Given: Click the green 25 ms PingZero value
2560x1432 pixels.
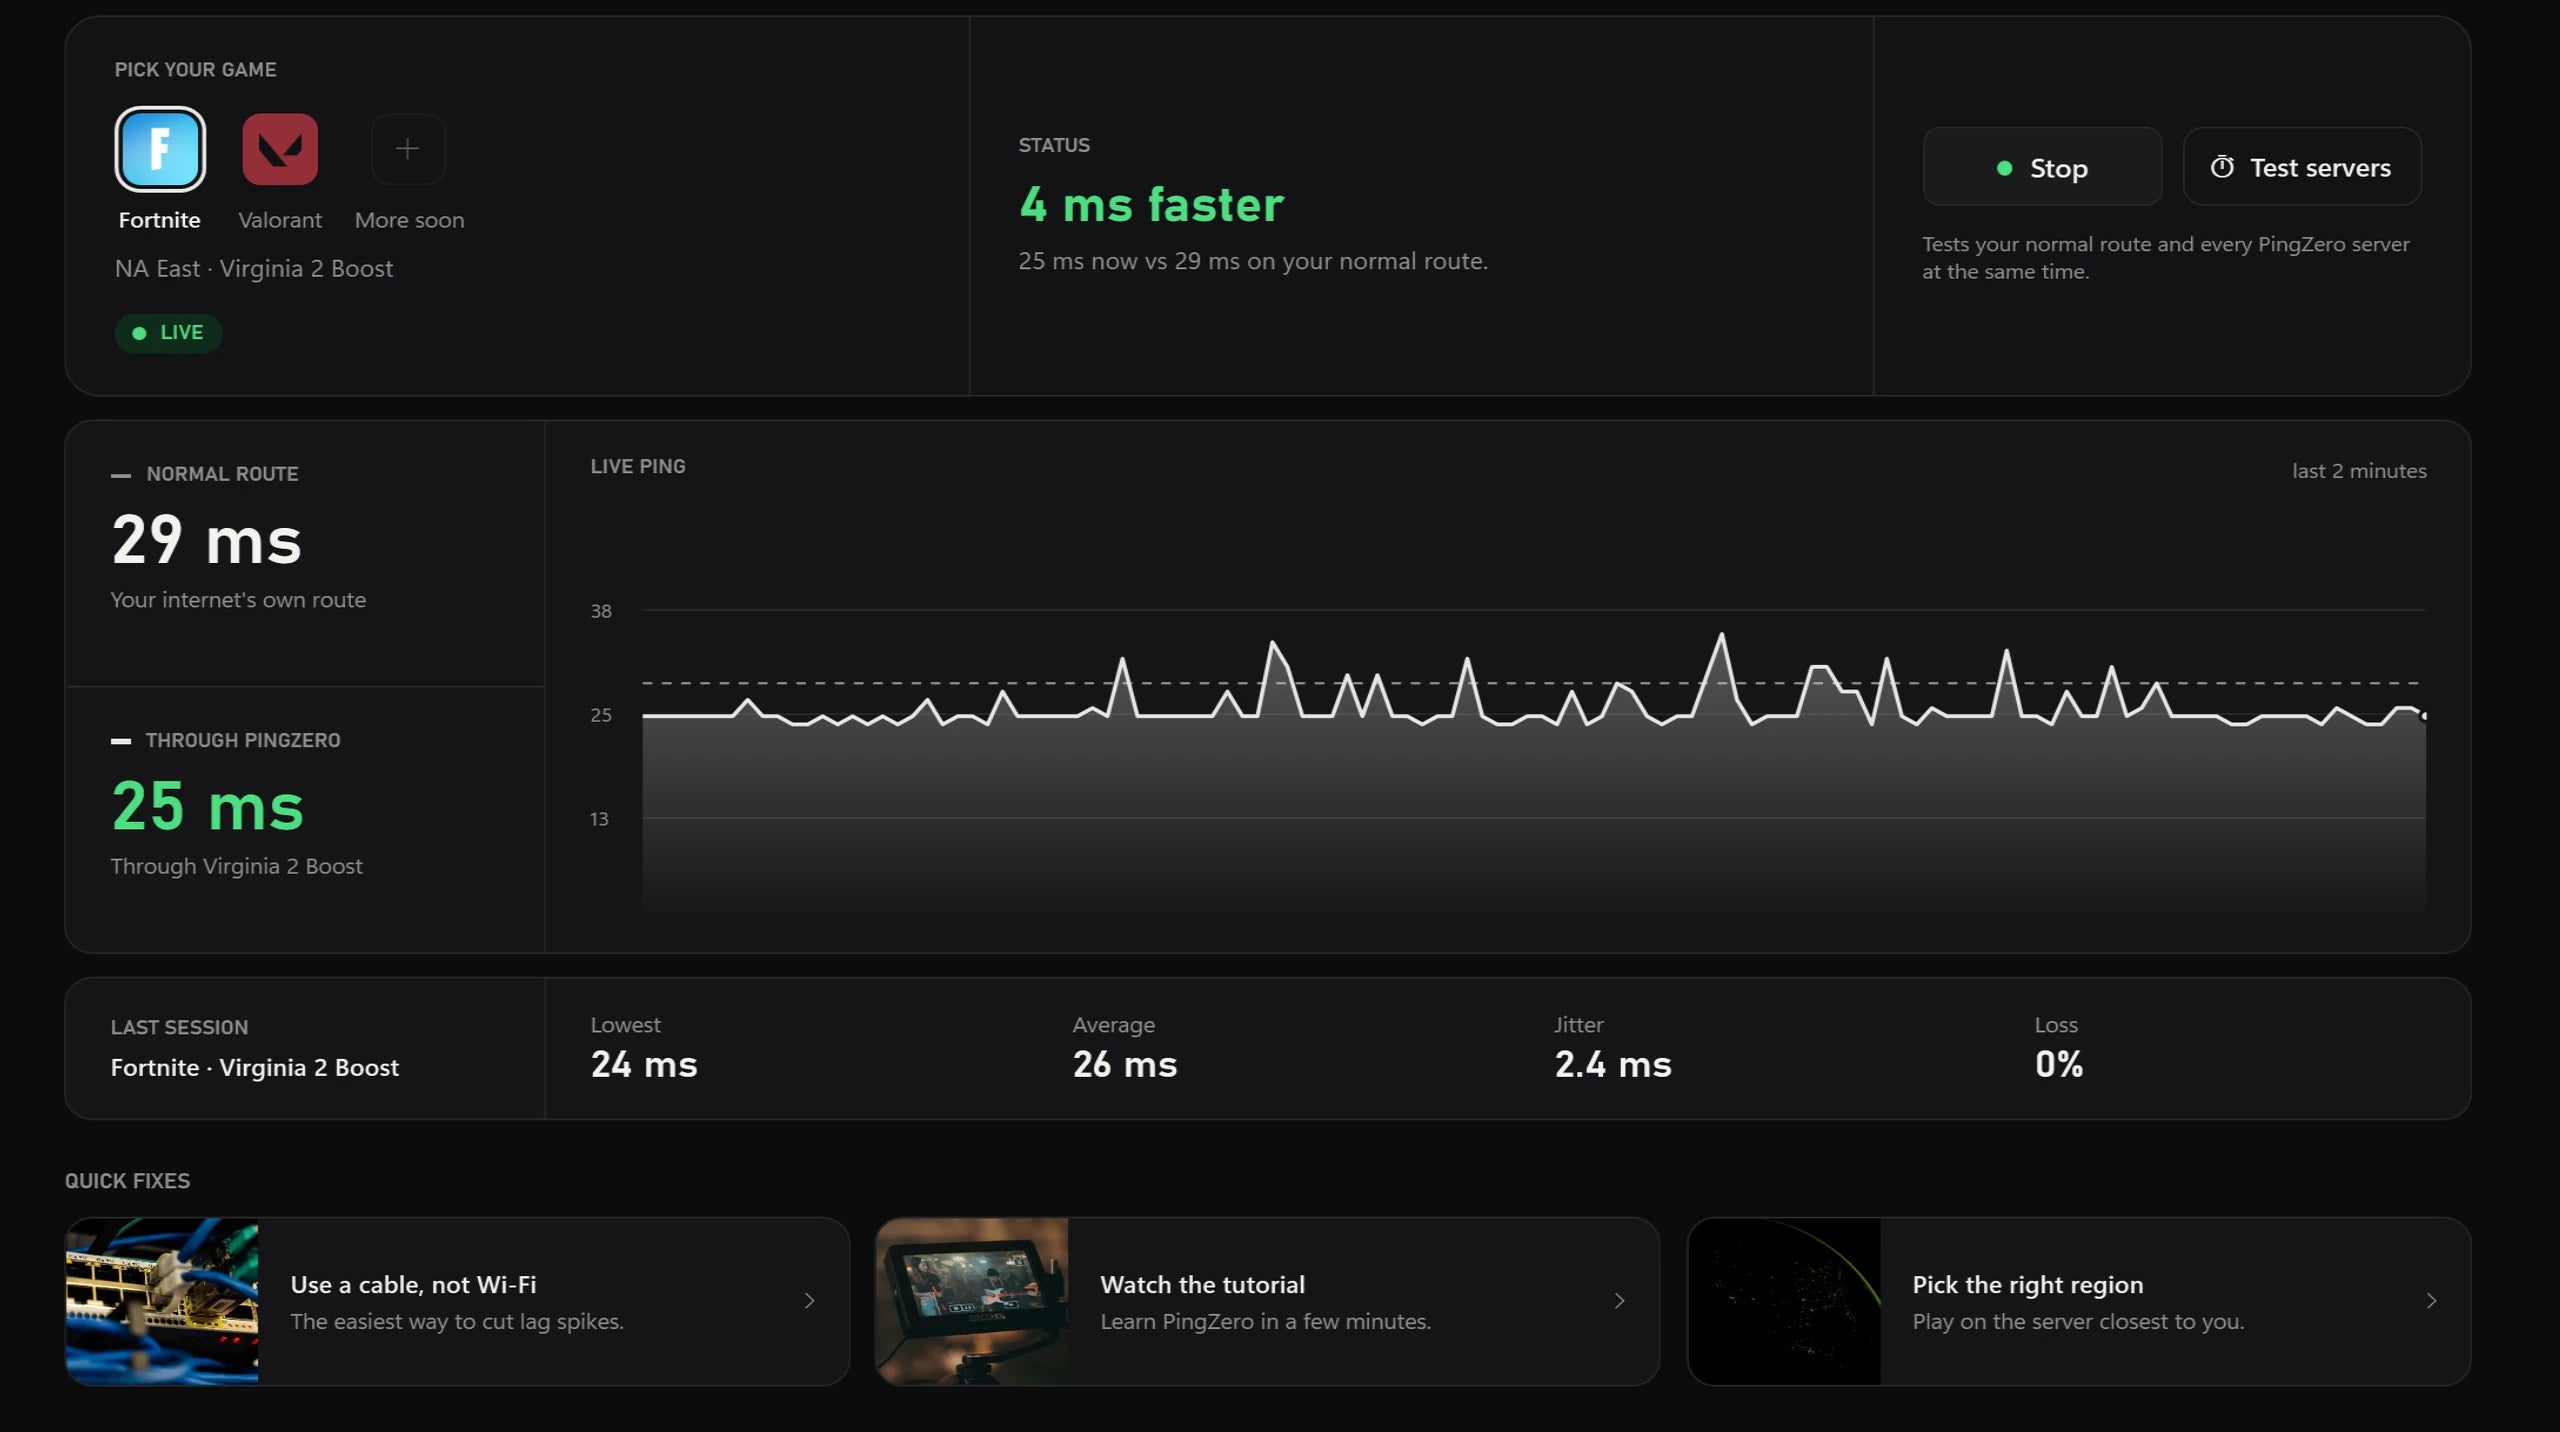Looking at the screenshot, I should coord(207,806).
